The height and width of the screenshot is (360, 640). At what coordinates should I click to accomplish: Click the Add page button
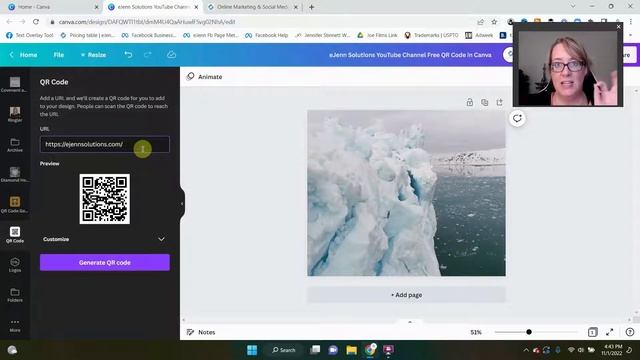[406, 295]
